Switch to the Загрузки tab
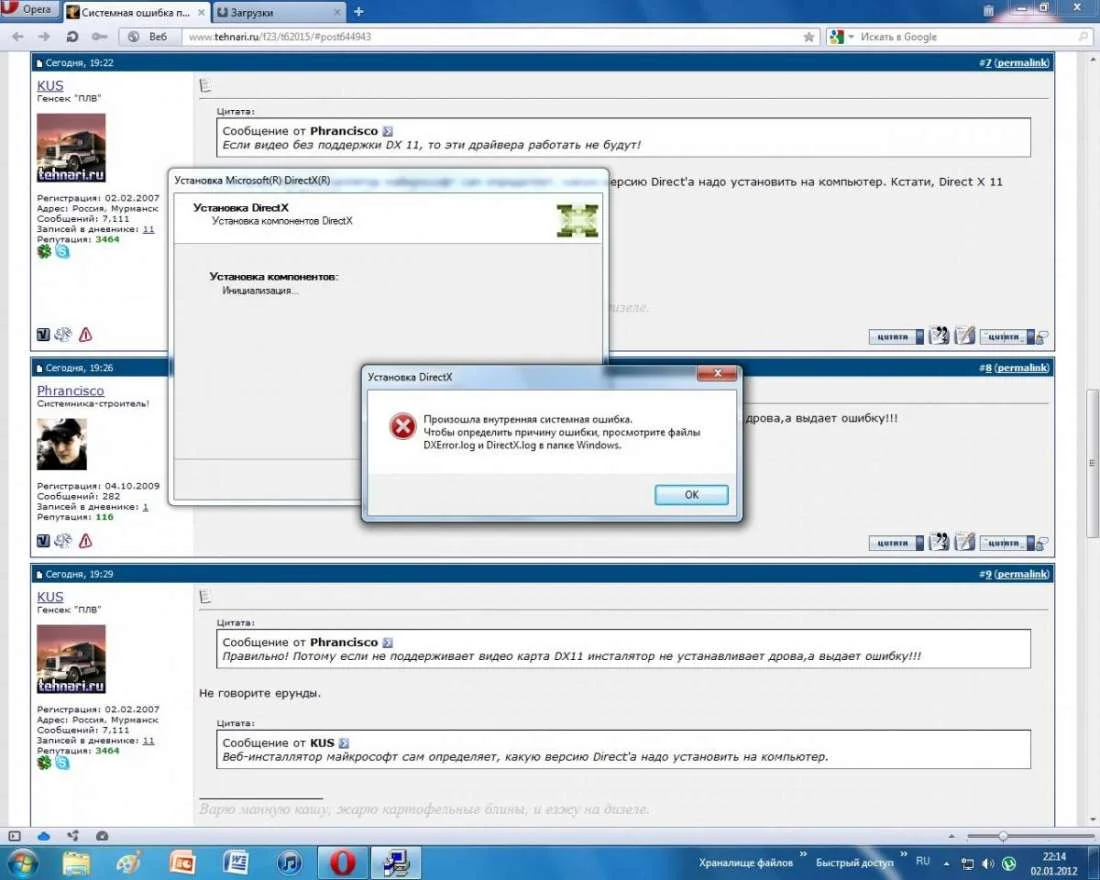The height and width of the screenshot is (880, 1100). 279,13
